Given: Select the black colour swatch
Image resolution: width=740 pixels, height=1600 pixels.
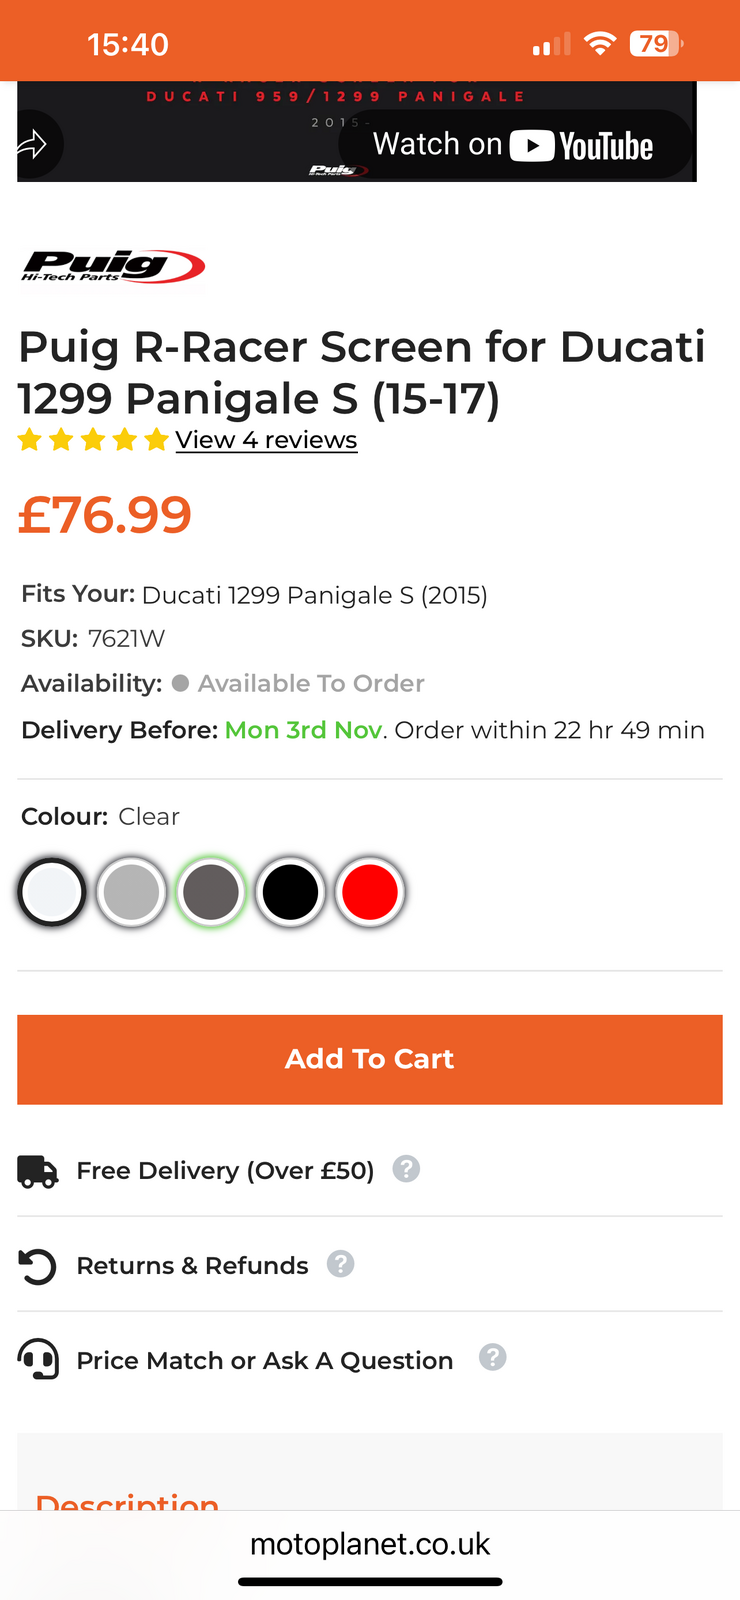Looking at the screenshot, I should (x=290, y=892).
